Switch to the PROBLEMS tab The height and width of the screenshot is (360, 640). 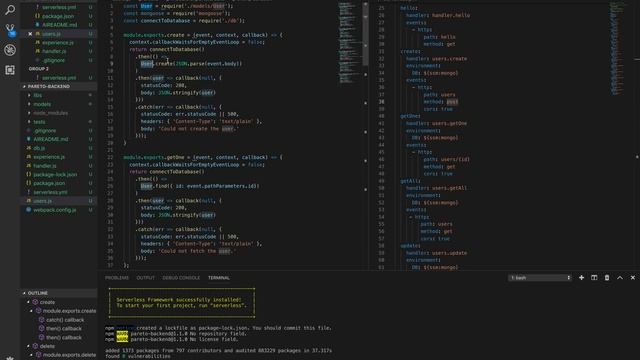117,278
